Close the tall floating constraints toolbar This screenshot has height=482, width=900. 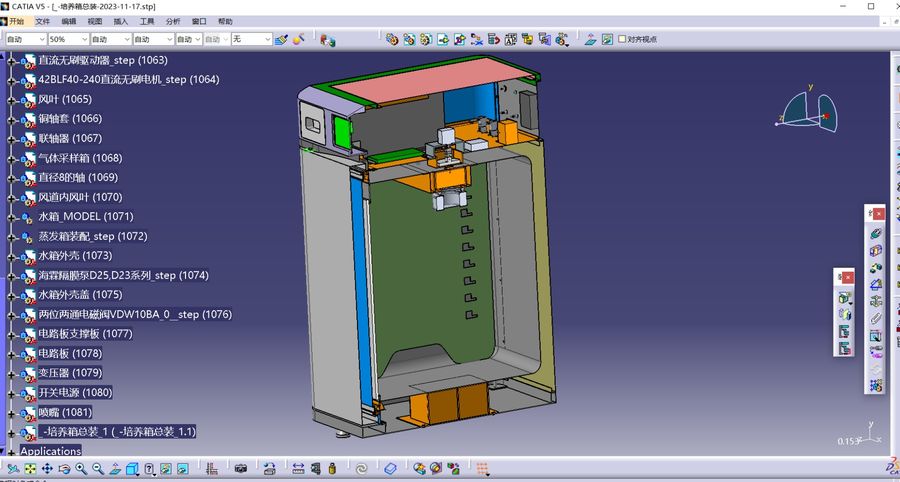coord(879,213)
